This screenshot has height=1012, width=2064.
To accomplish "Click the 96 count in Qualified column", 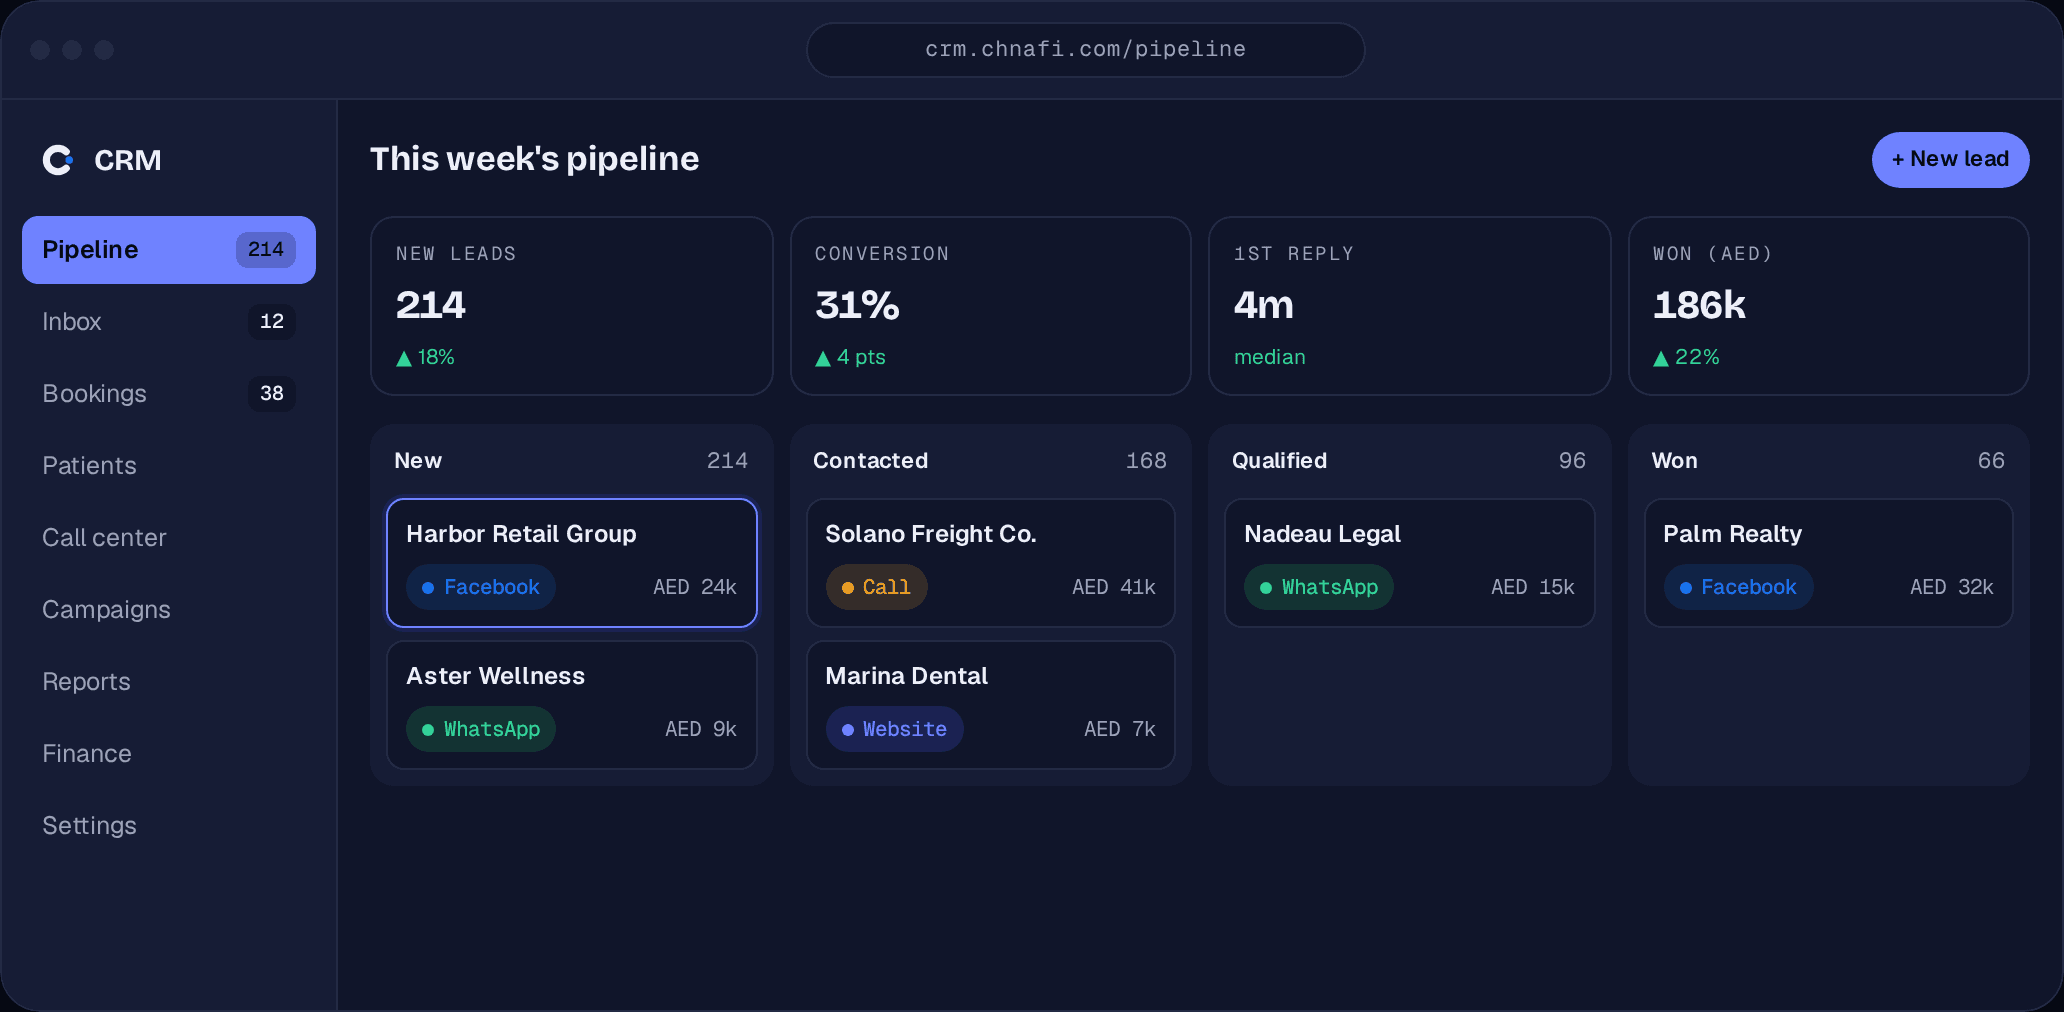I will pyautogui.click(x=1572, y=461).
